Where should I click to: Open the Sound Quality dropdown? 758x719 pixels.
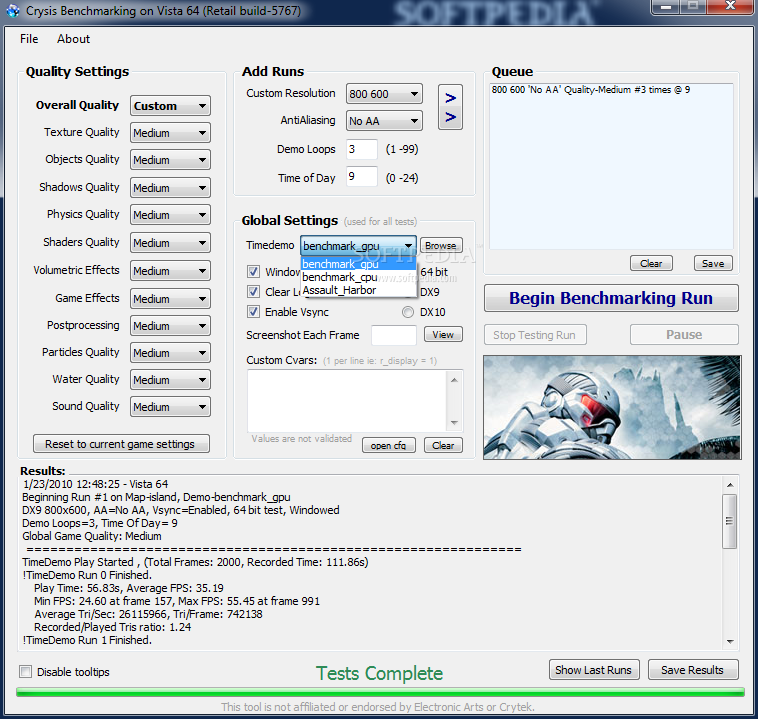pos(170,407)
